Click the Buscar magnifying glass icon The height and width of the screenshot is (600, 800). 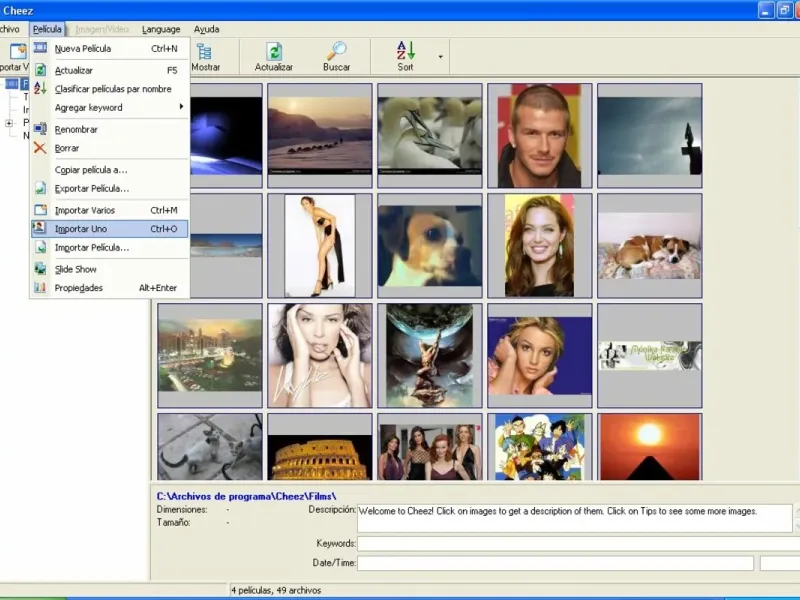click(x=337, y=51)
